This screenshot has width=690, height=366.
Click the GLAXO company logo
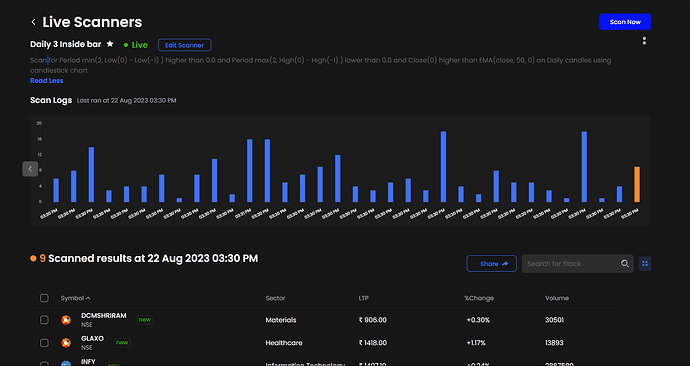pyautogui.click(x=66, y=343)
